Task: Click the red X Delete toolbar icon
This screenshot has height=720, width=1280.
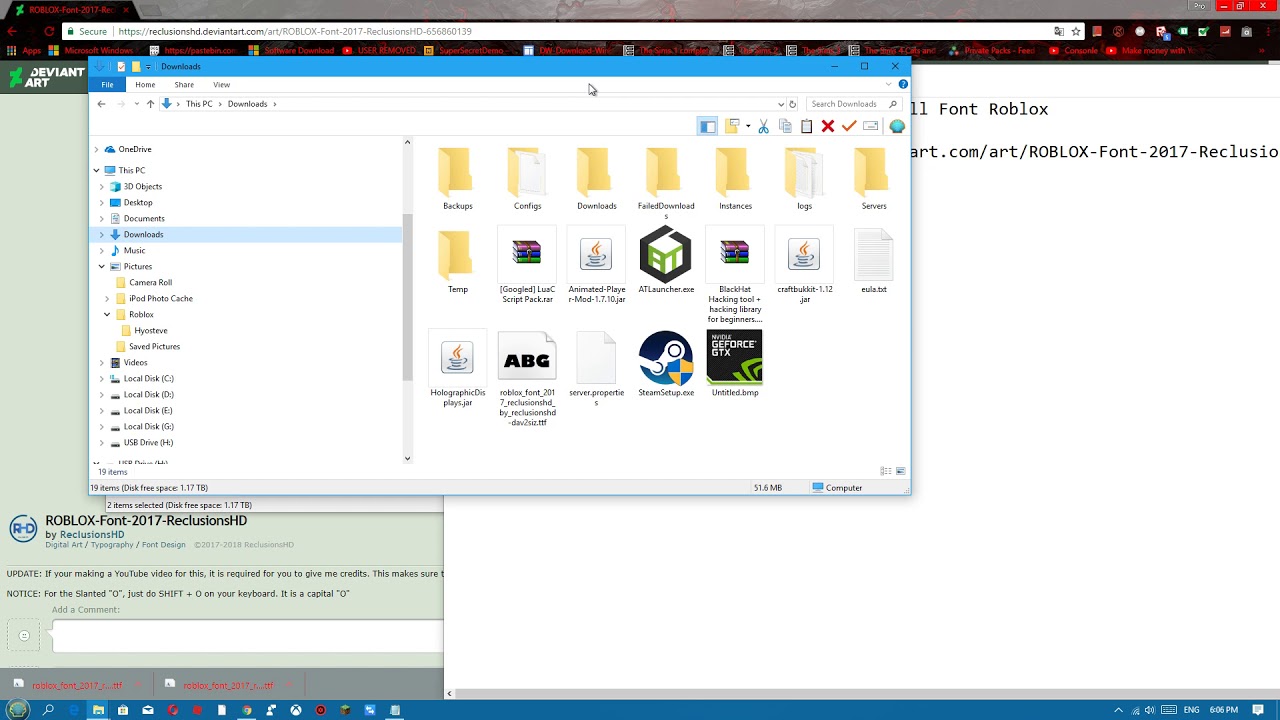Action: (x=828, y=126)
